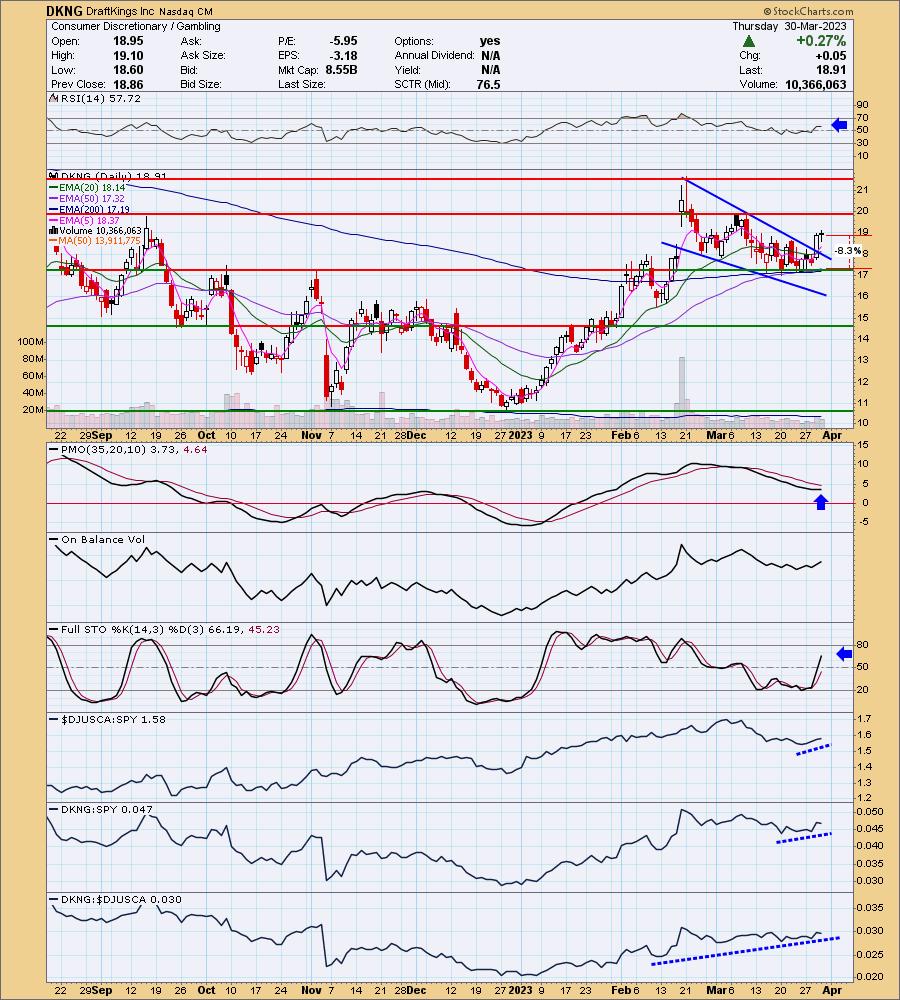Click the EMA(50) 17.32 legend entry
Screen dimensions: 900x1000
[87, 198]
